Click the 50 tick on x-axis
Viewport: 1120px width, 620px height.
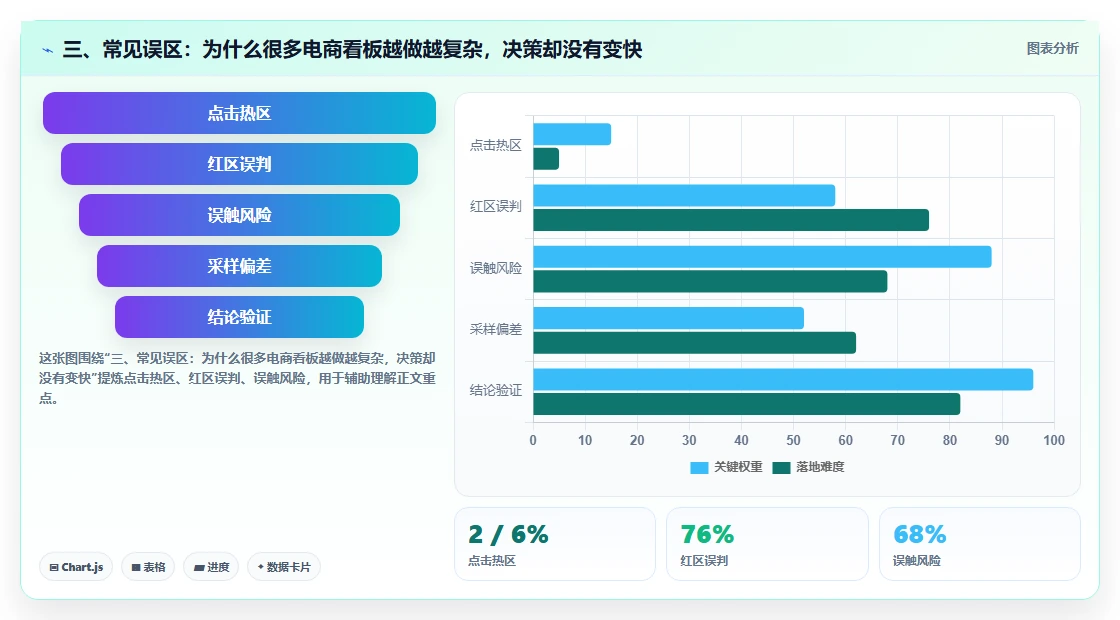(794, 441)
